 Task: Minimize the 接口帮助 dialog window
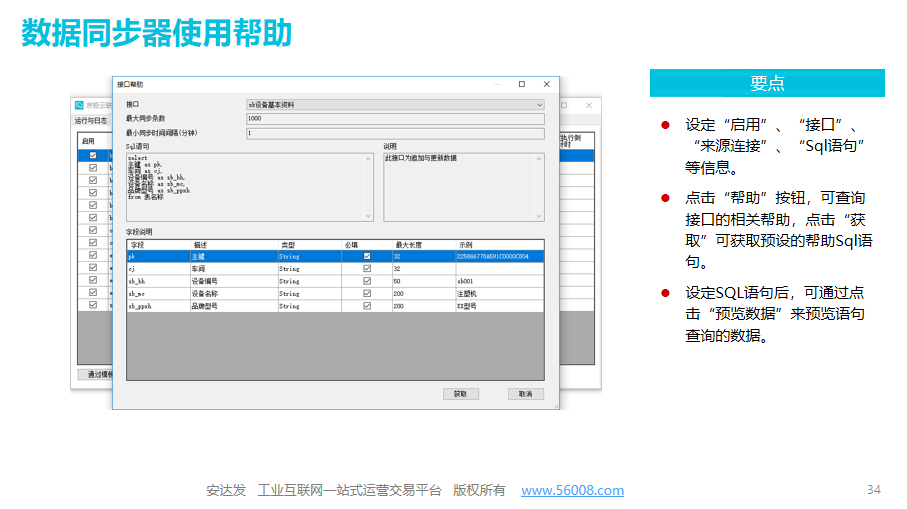point(496,85)
